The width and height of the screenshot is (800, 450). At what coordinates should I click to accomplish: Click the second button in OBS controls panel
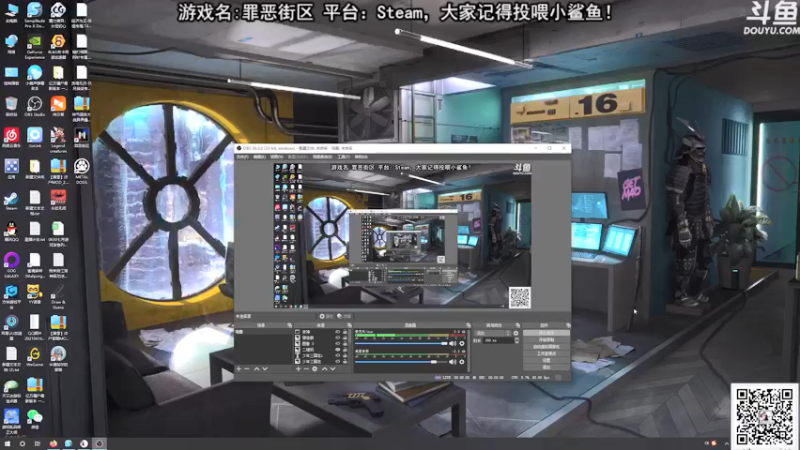[x=546, y=339]
